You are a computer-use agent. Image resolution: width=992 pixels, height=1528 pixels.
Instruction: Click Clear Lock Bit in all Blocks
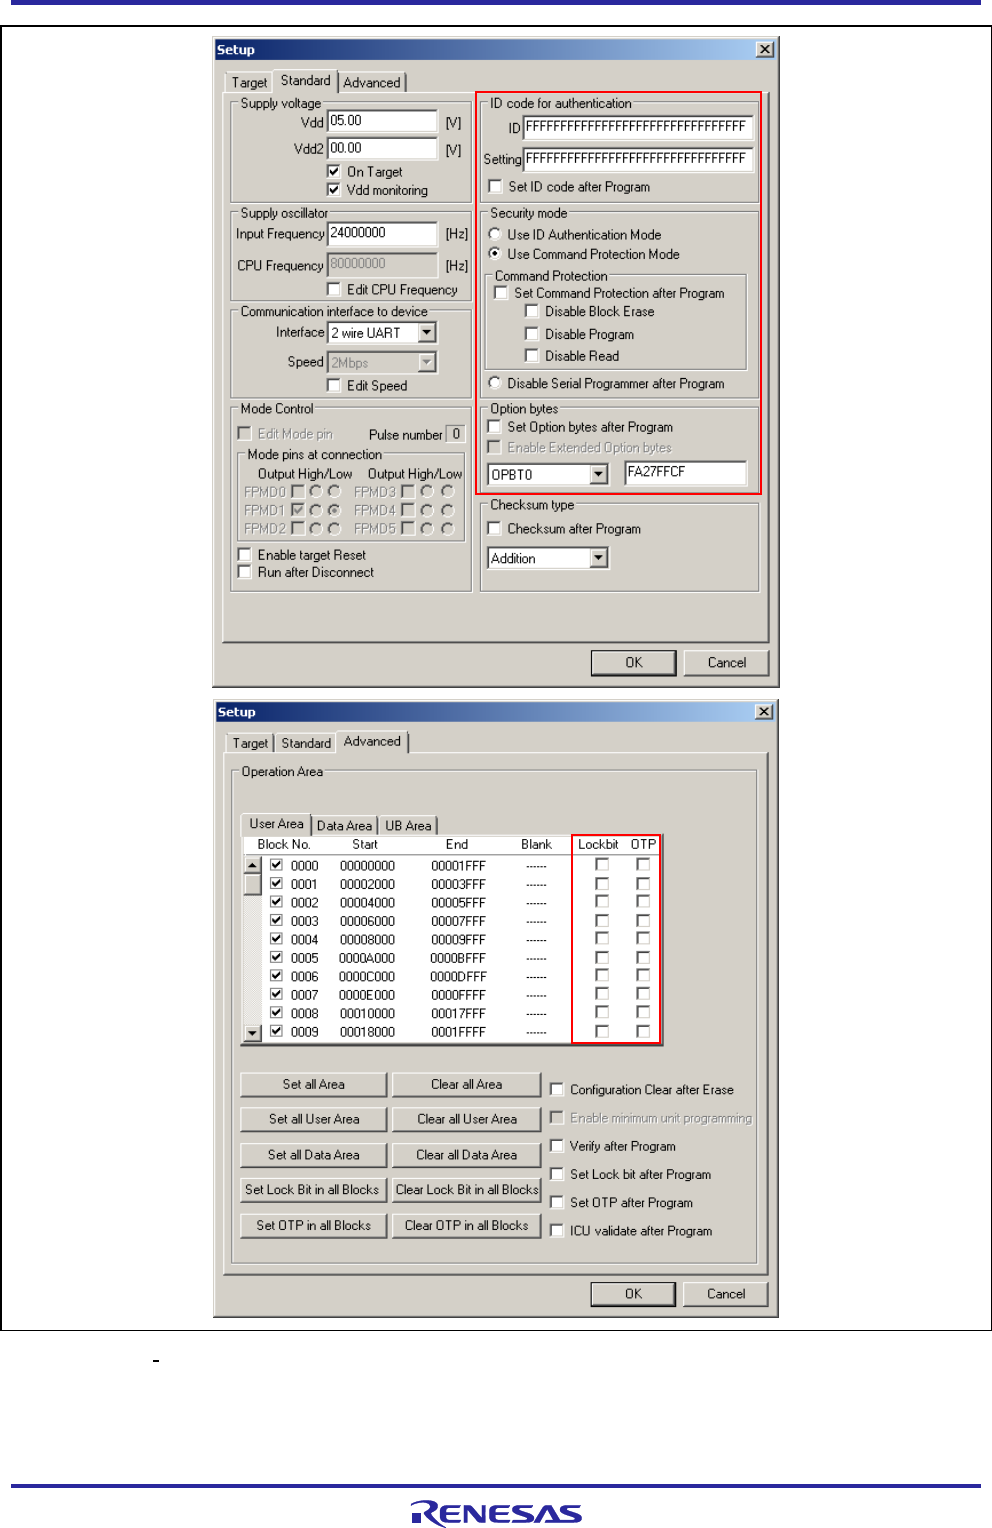pyautogui.click(x=467, y=1190)
